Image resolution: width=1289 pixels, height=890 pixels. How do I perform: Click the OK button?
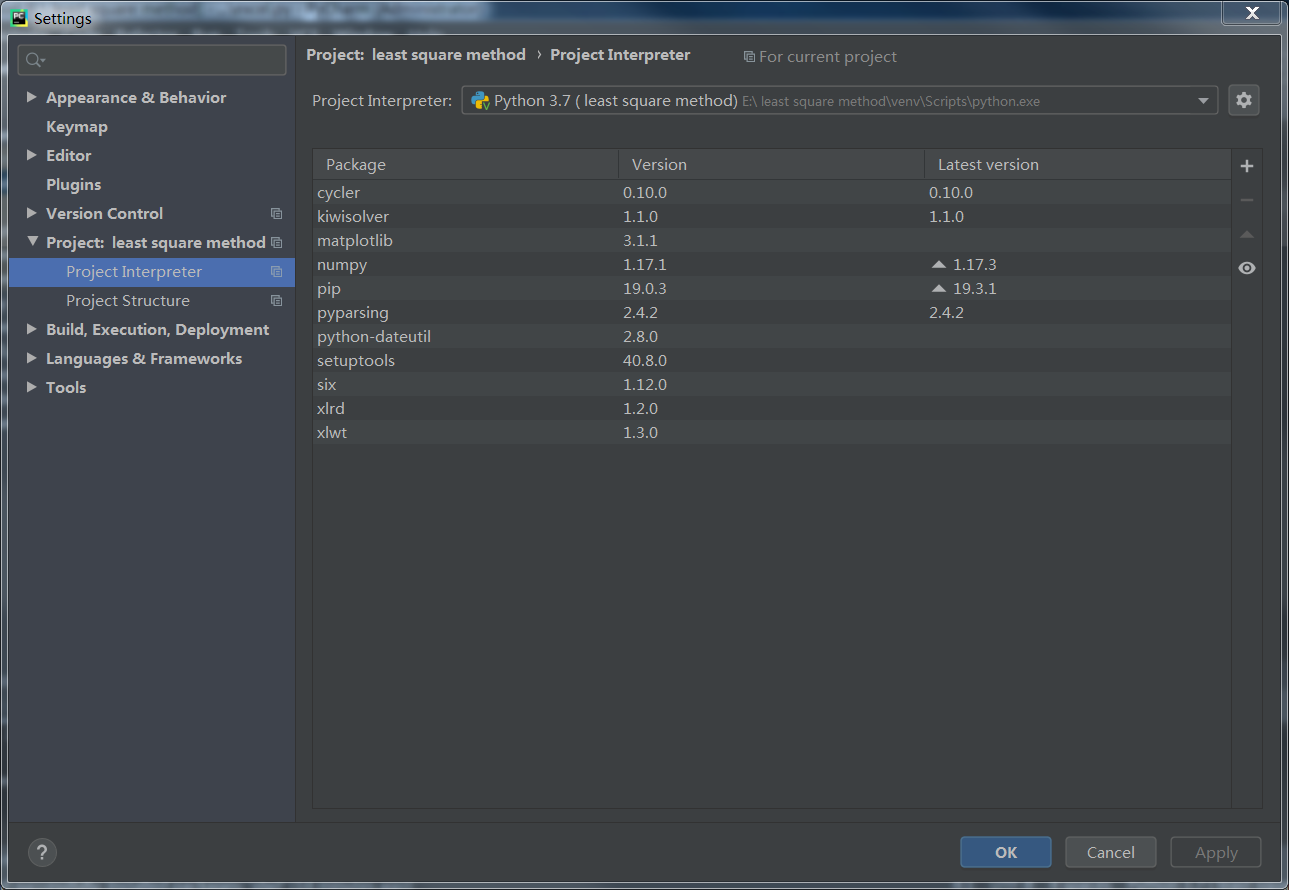pos(1005,852)
